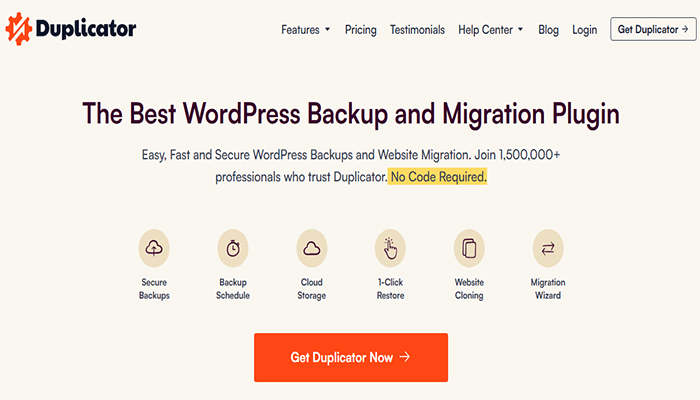Click the Cloud Storage cloud icon
The width and height of the screenshot is (700, 400).
tap(312, 247)
